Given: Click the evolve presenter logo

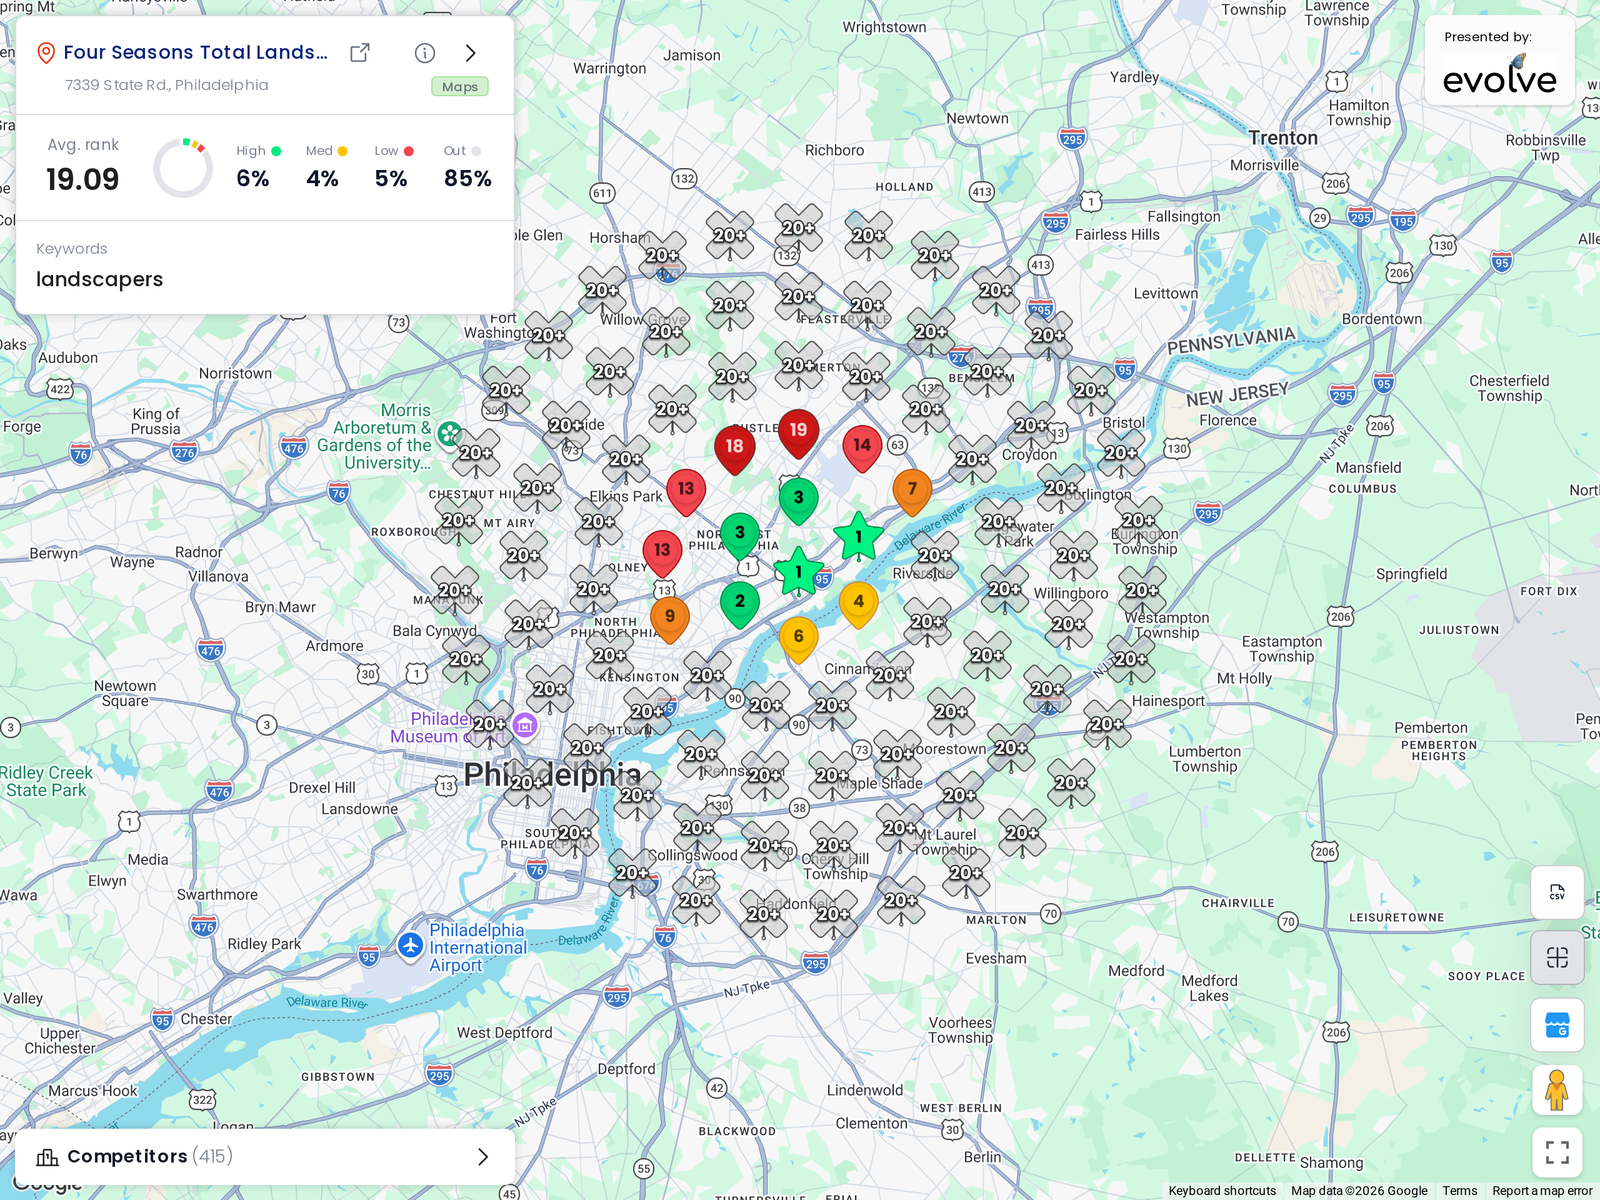Looking at the screenshot, I should pyautogui.click(x=1499, y=75).
